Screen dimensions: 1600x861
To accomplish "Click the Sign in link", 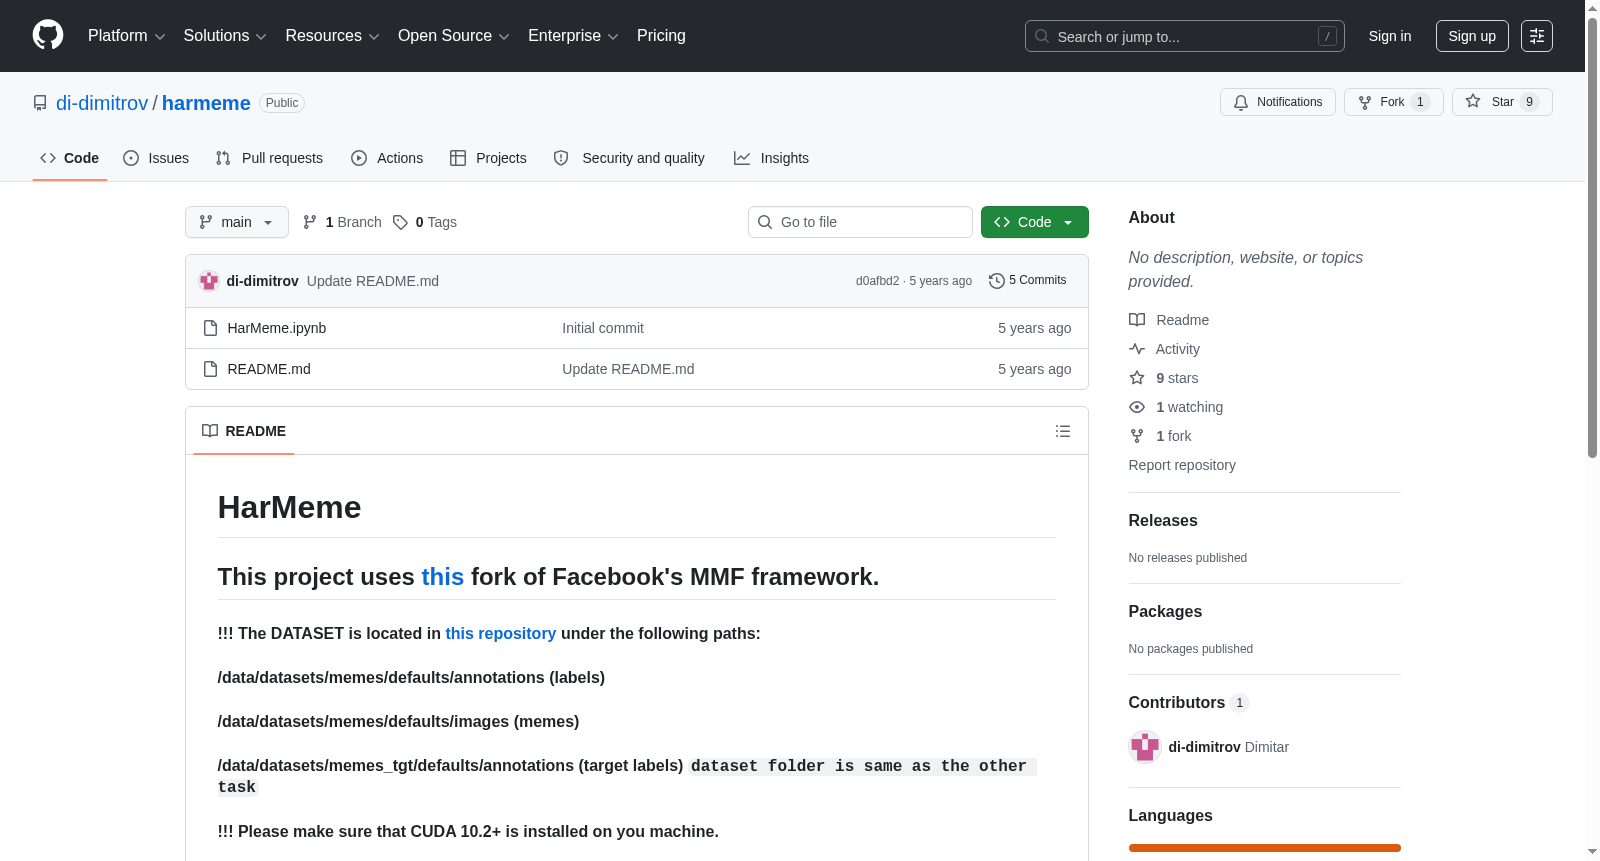I will coord(1390,36).
